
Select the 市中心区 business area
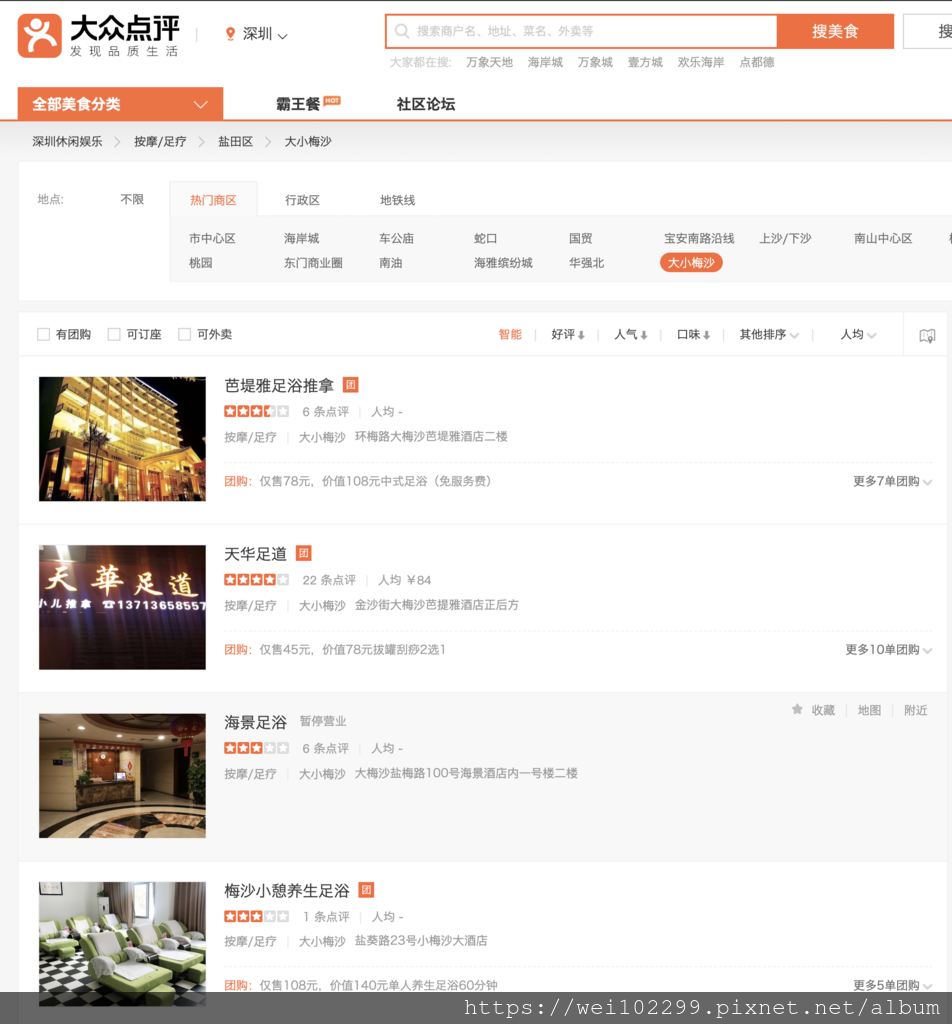coord(212,238)
